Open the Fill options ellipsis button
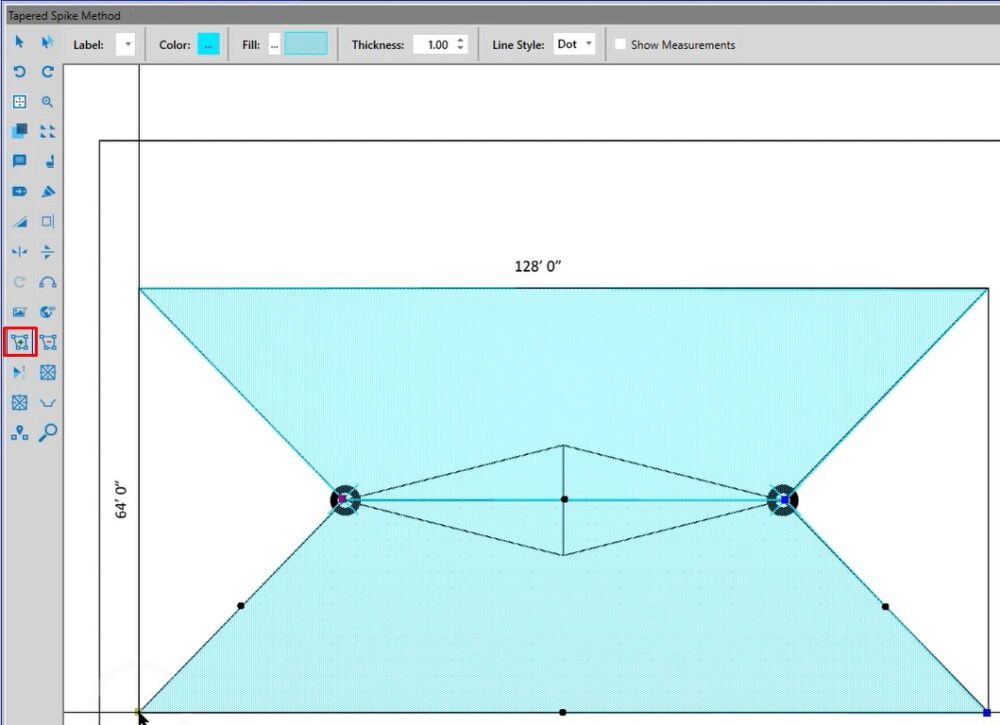 coord(274,45)
